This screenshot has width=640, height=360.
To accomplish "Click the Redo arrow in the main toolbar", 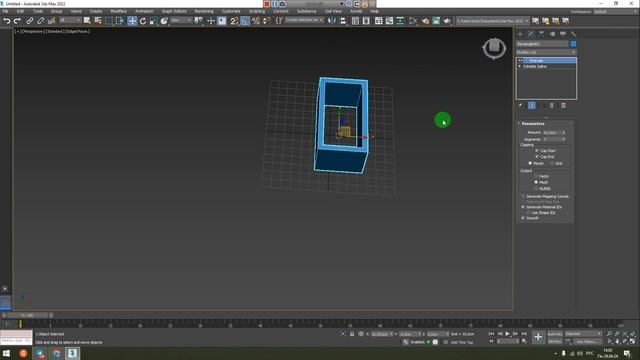I will [17, 20].
